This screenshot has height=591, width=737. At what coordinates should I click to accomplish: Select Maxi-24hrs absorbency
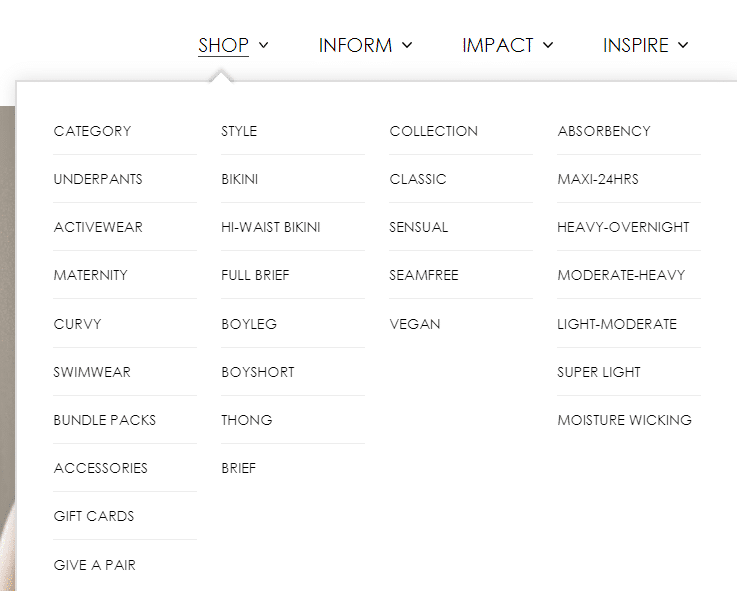(x=598, y=179)
